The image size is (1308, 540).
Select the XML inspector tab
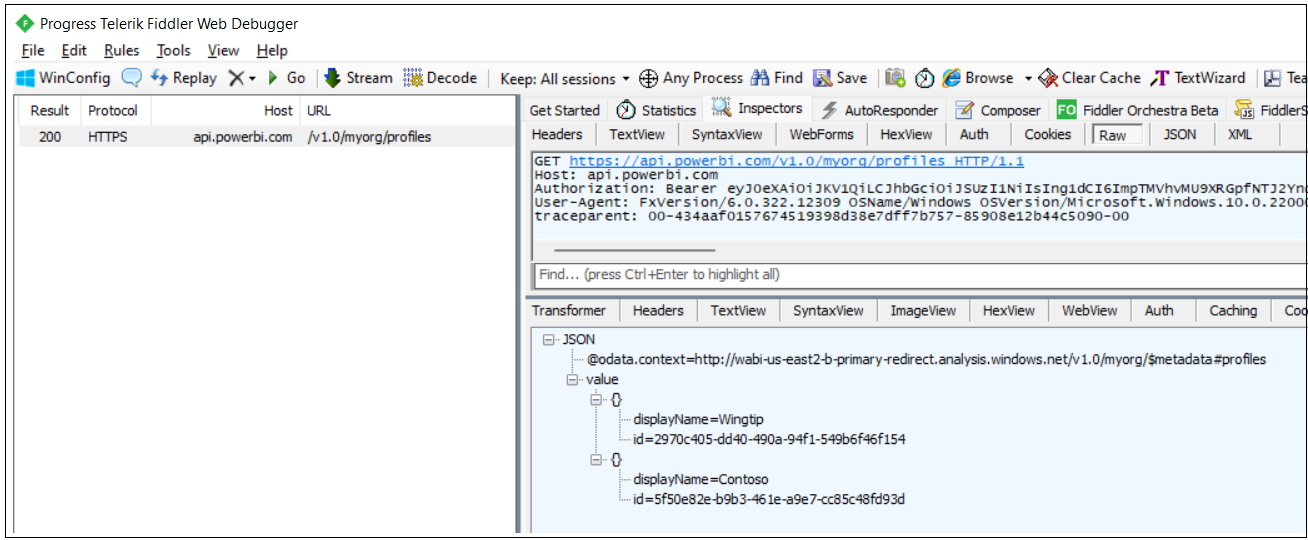[x=1240, y=134]
